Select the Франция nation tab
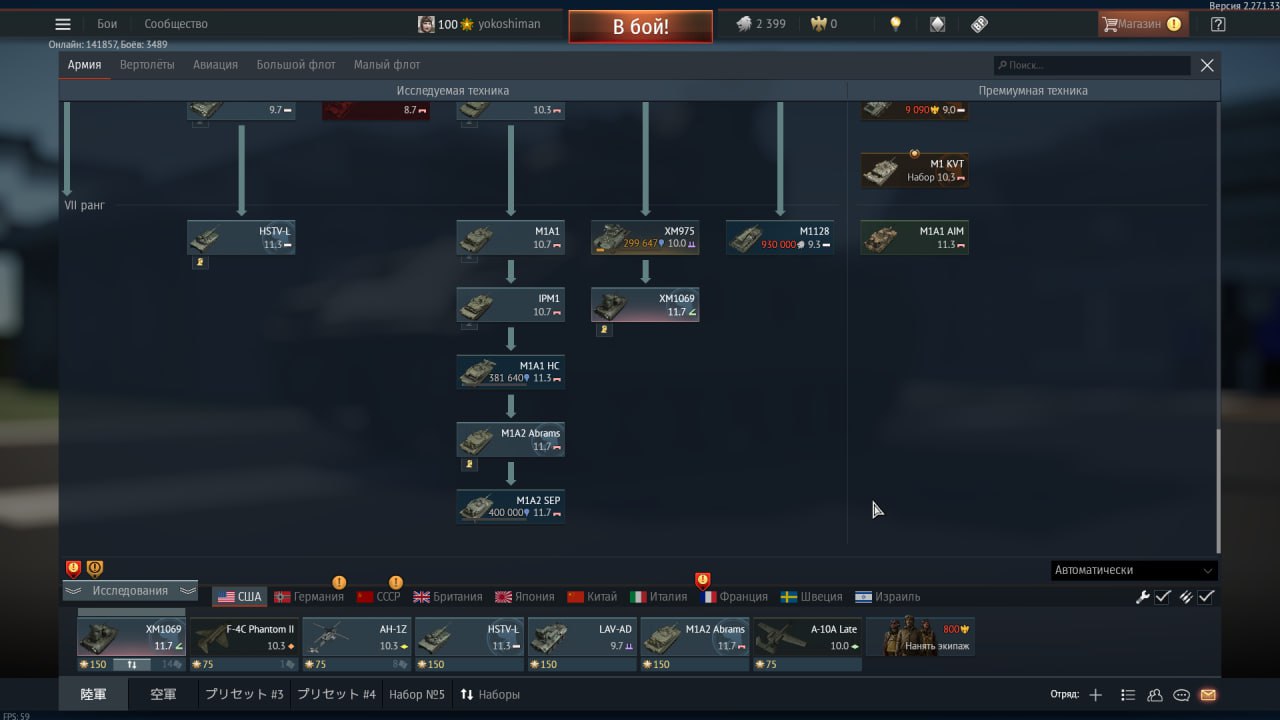The height and width of the screenshot is (720, 1280). (735, 597)
